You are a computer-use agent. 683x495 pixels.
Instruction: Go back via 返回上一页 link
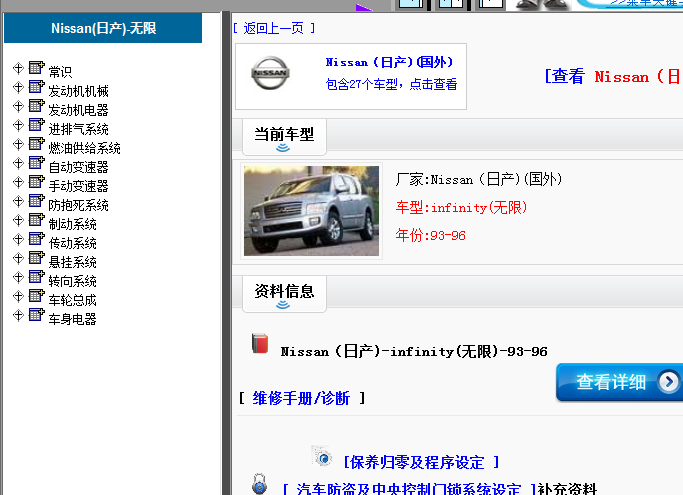(274, 28)
